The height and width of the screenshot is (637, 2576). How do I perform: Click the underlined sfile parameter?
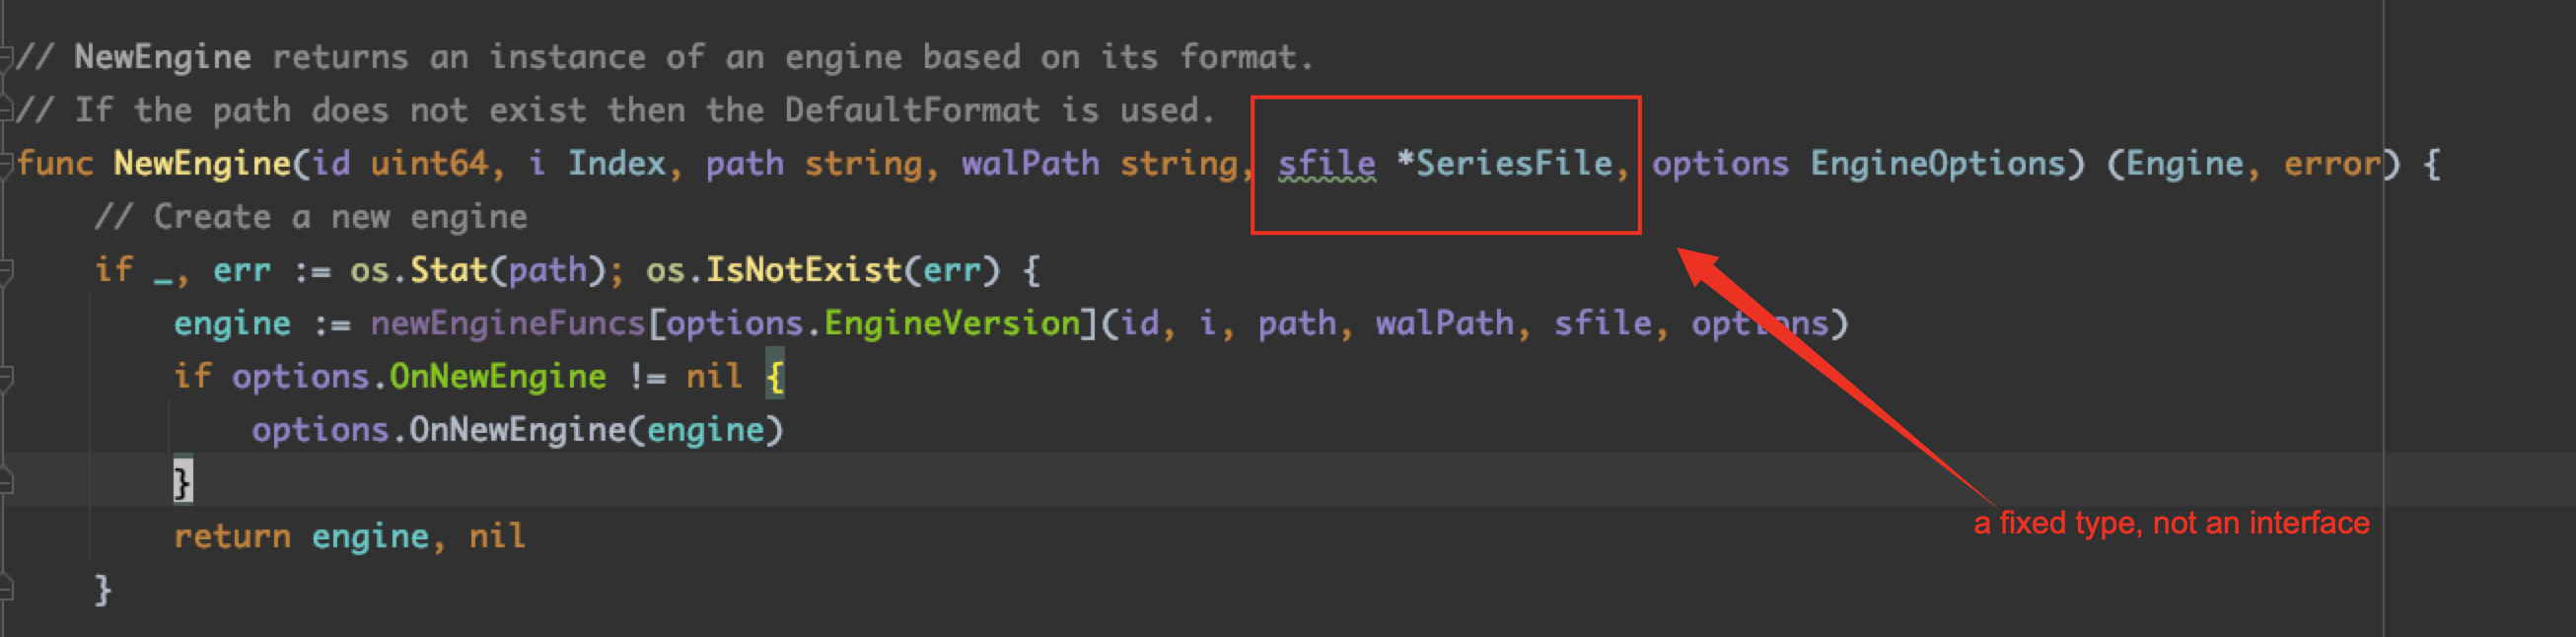click(x=1326, y=164)
